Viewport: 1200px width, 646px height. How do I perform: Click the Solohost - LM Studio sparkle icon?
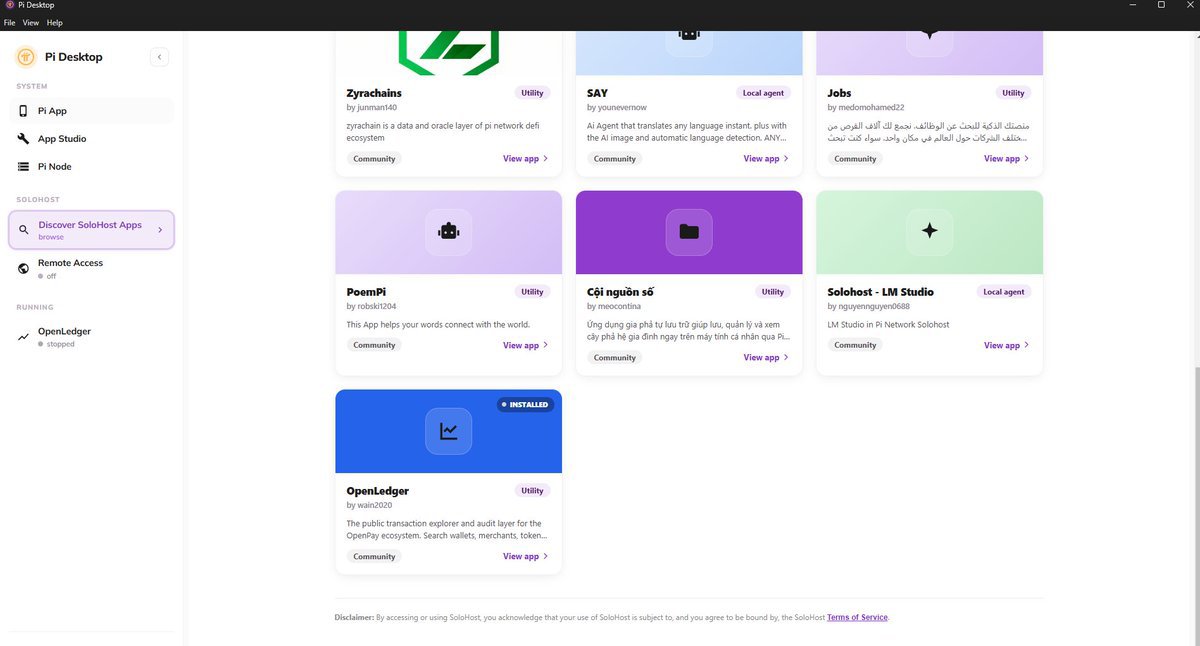pyautogui.click(x=929, y=231)
